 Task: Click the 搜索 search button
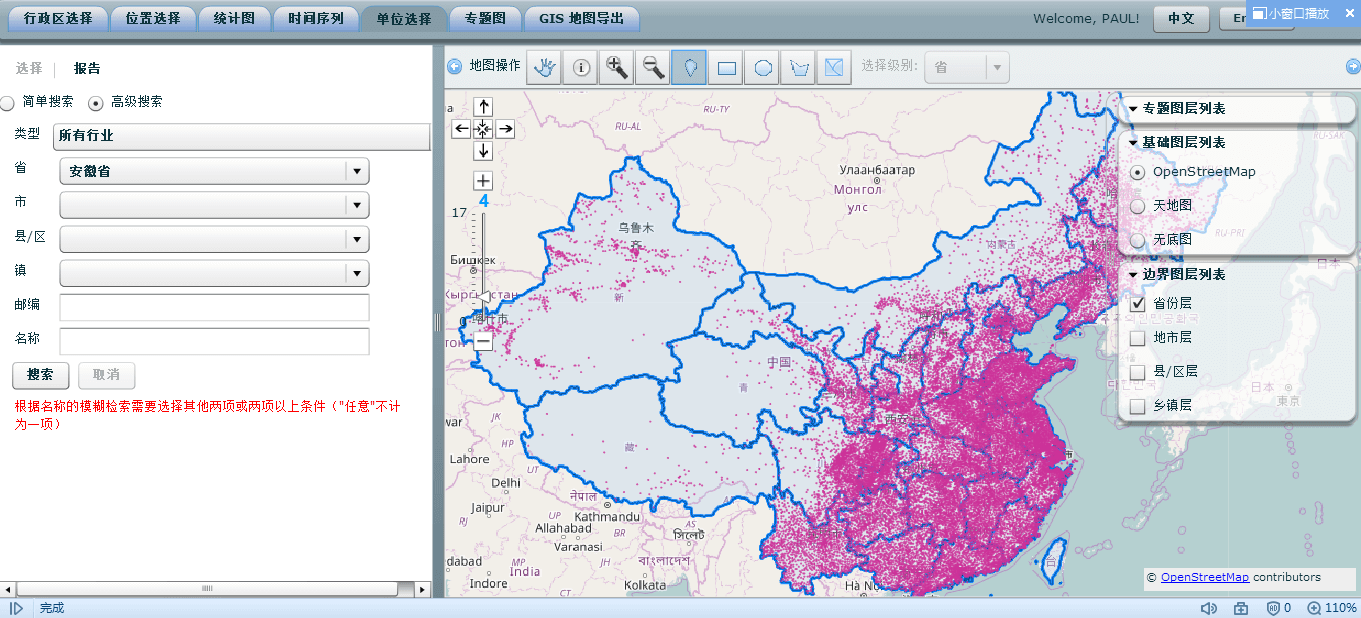click(40, 375)
